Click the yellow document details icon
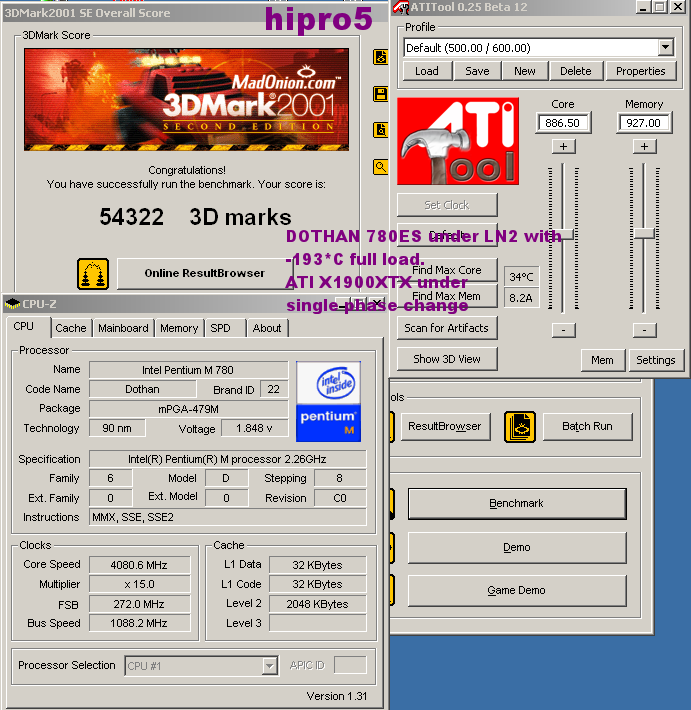This screenshot has height=710, width=691. 380,130
